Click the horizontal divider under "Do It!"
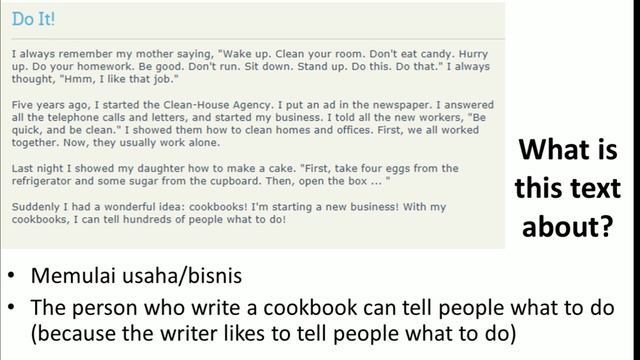This screenshot has height=360, width=640. point(258,39)
